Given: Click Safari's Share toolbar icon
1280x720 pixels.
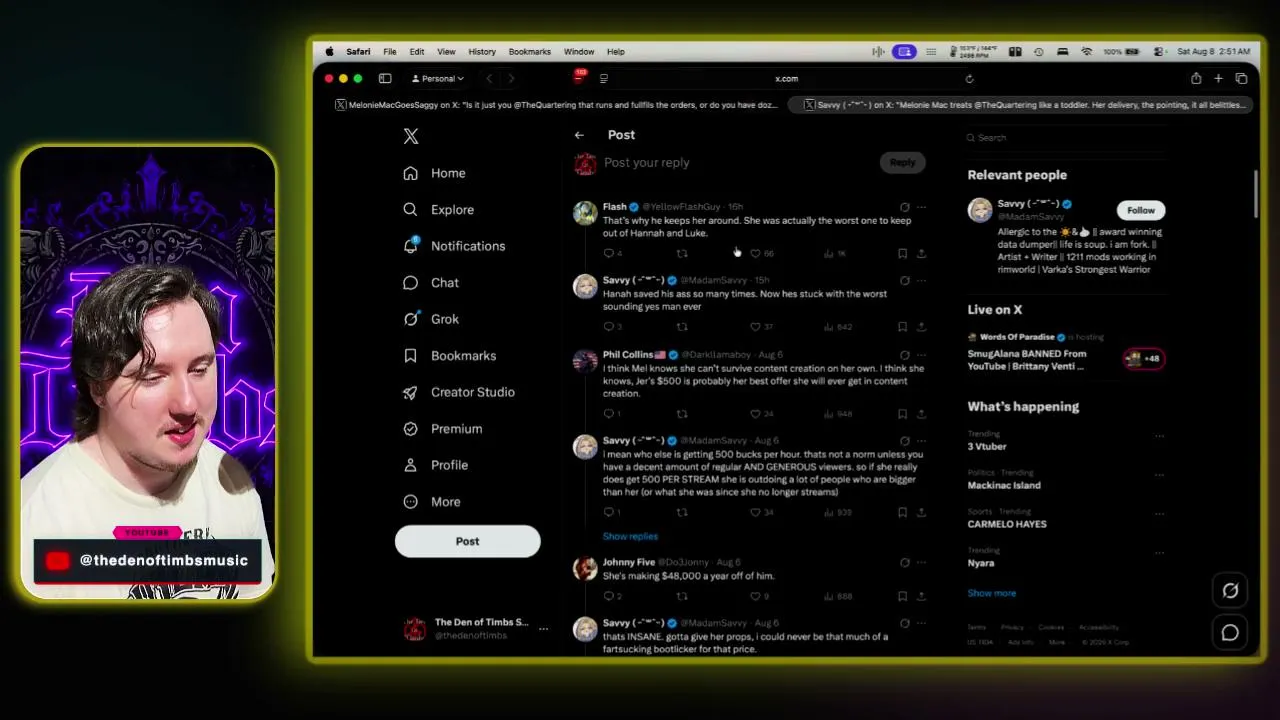Looking at the screenshot, I should pyautogui.click(x=1196, y=79).
